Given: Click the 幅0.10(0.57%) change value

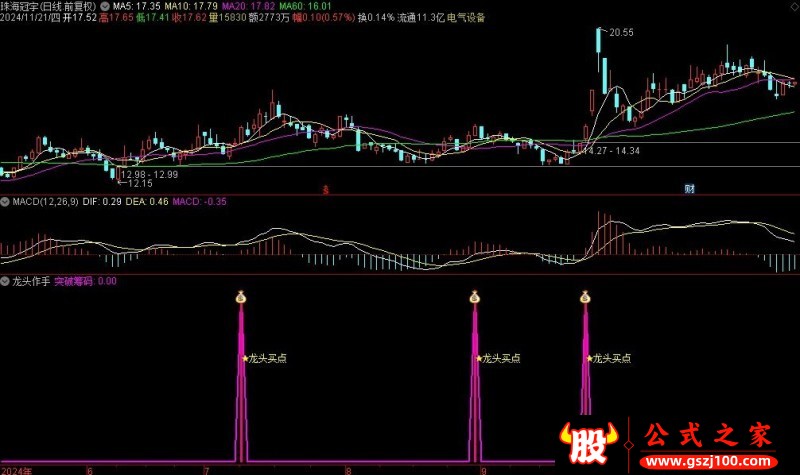Looking at the screenshot, I should click(323, 18).
